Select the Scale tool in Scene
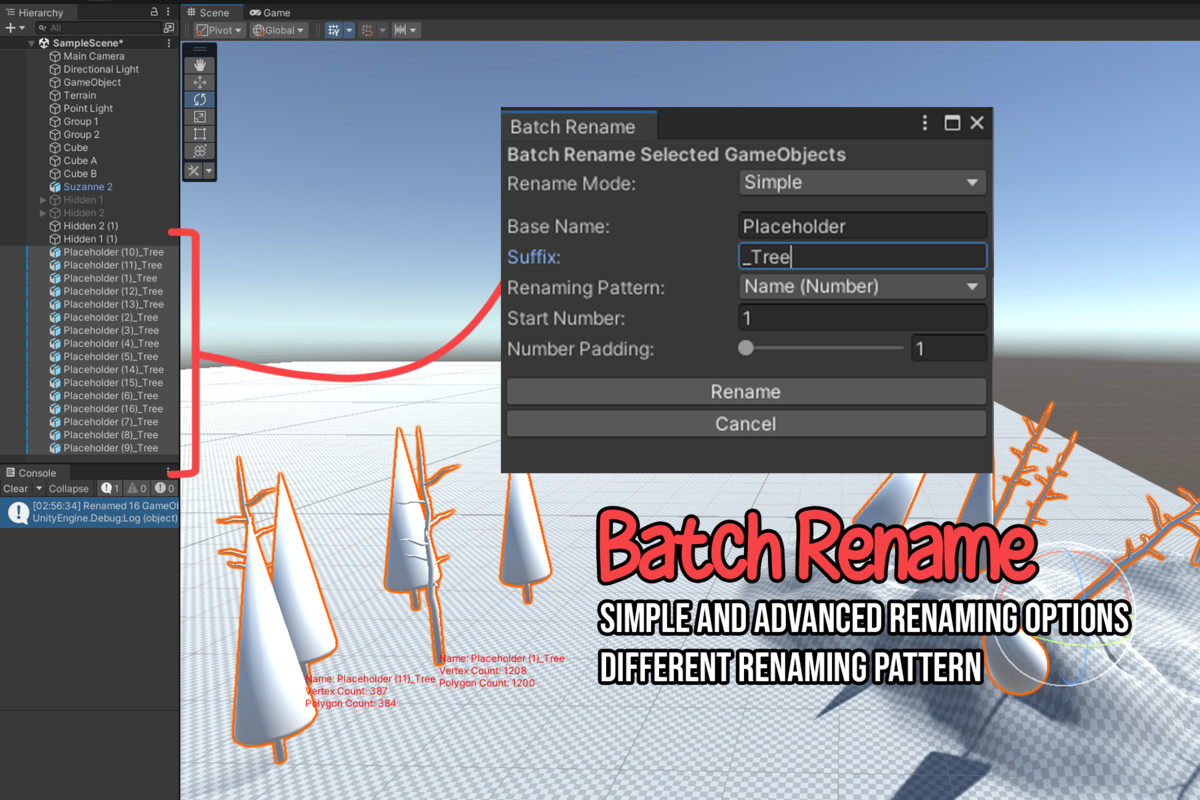The width and height of the screenshot is (1200, 800). [x=200, y=116]
